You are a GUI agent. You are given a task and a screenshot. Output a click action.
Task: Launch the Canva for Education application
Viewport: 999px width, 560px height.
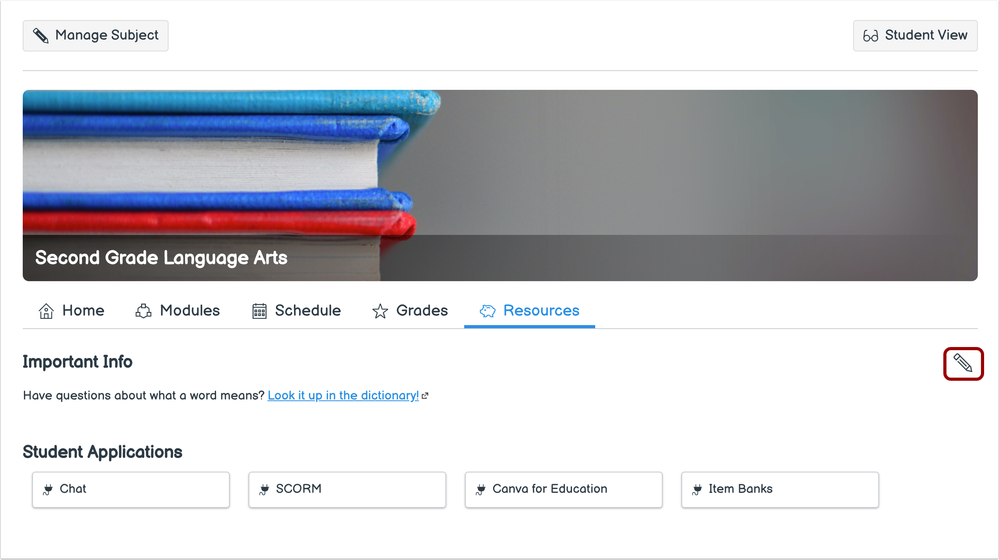pos(563,490)
